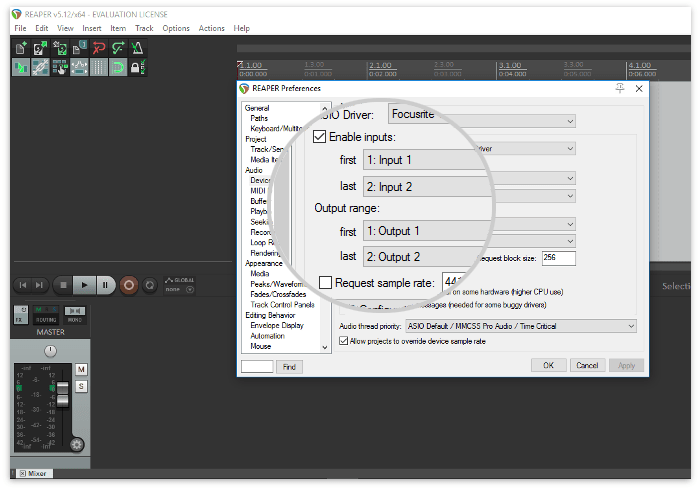The height and width of the screenshot is (491, 700).
Task: Pin the REAPER Preferences window
Action: [620, 88]
